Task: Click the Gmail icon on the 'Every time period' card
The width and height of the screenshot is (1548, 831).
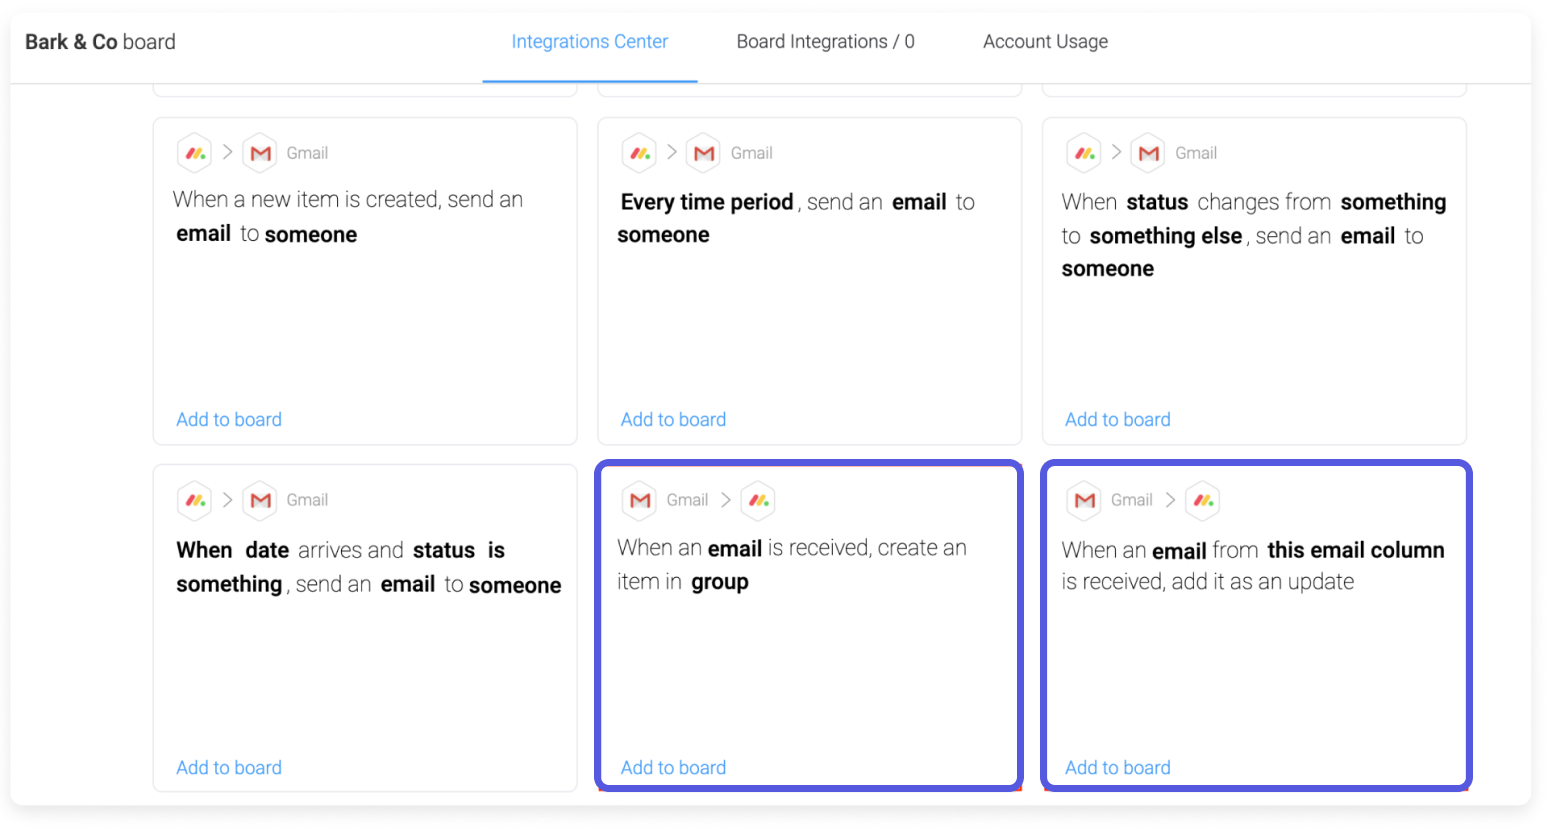Action: pyautogui.click(x=704, y=152)
